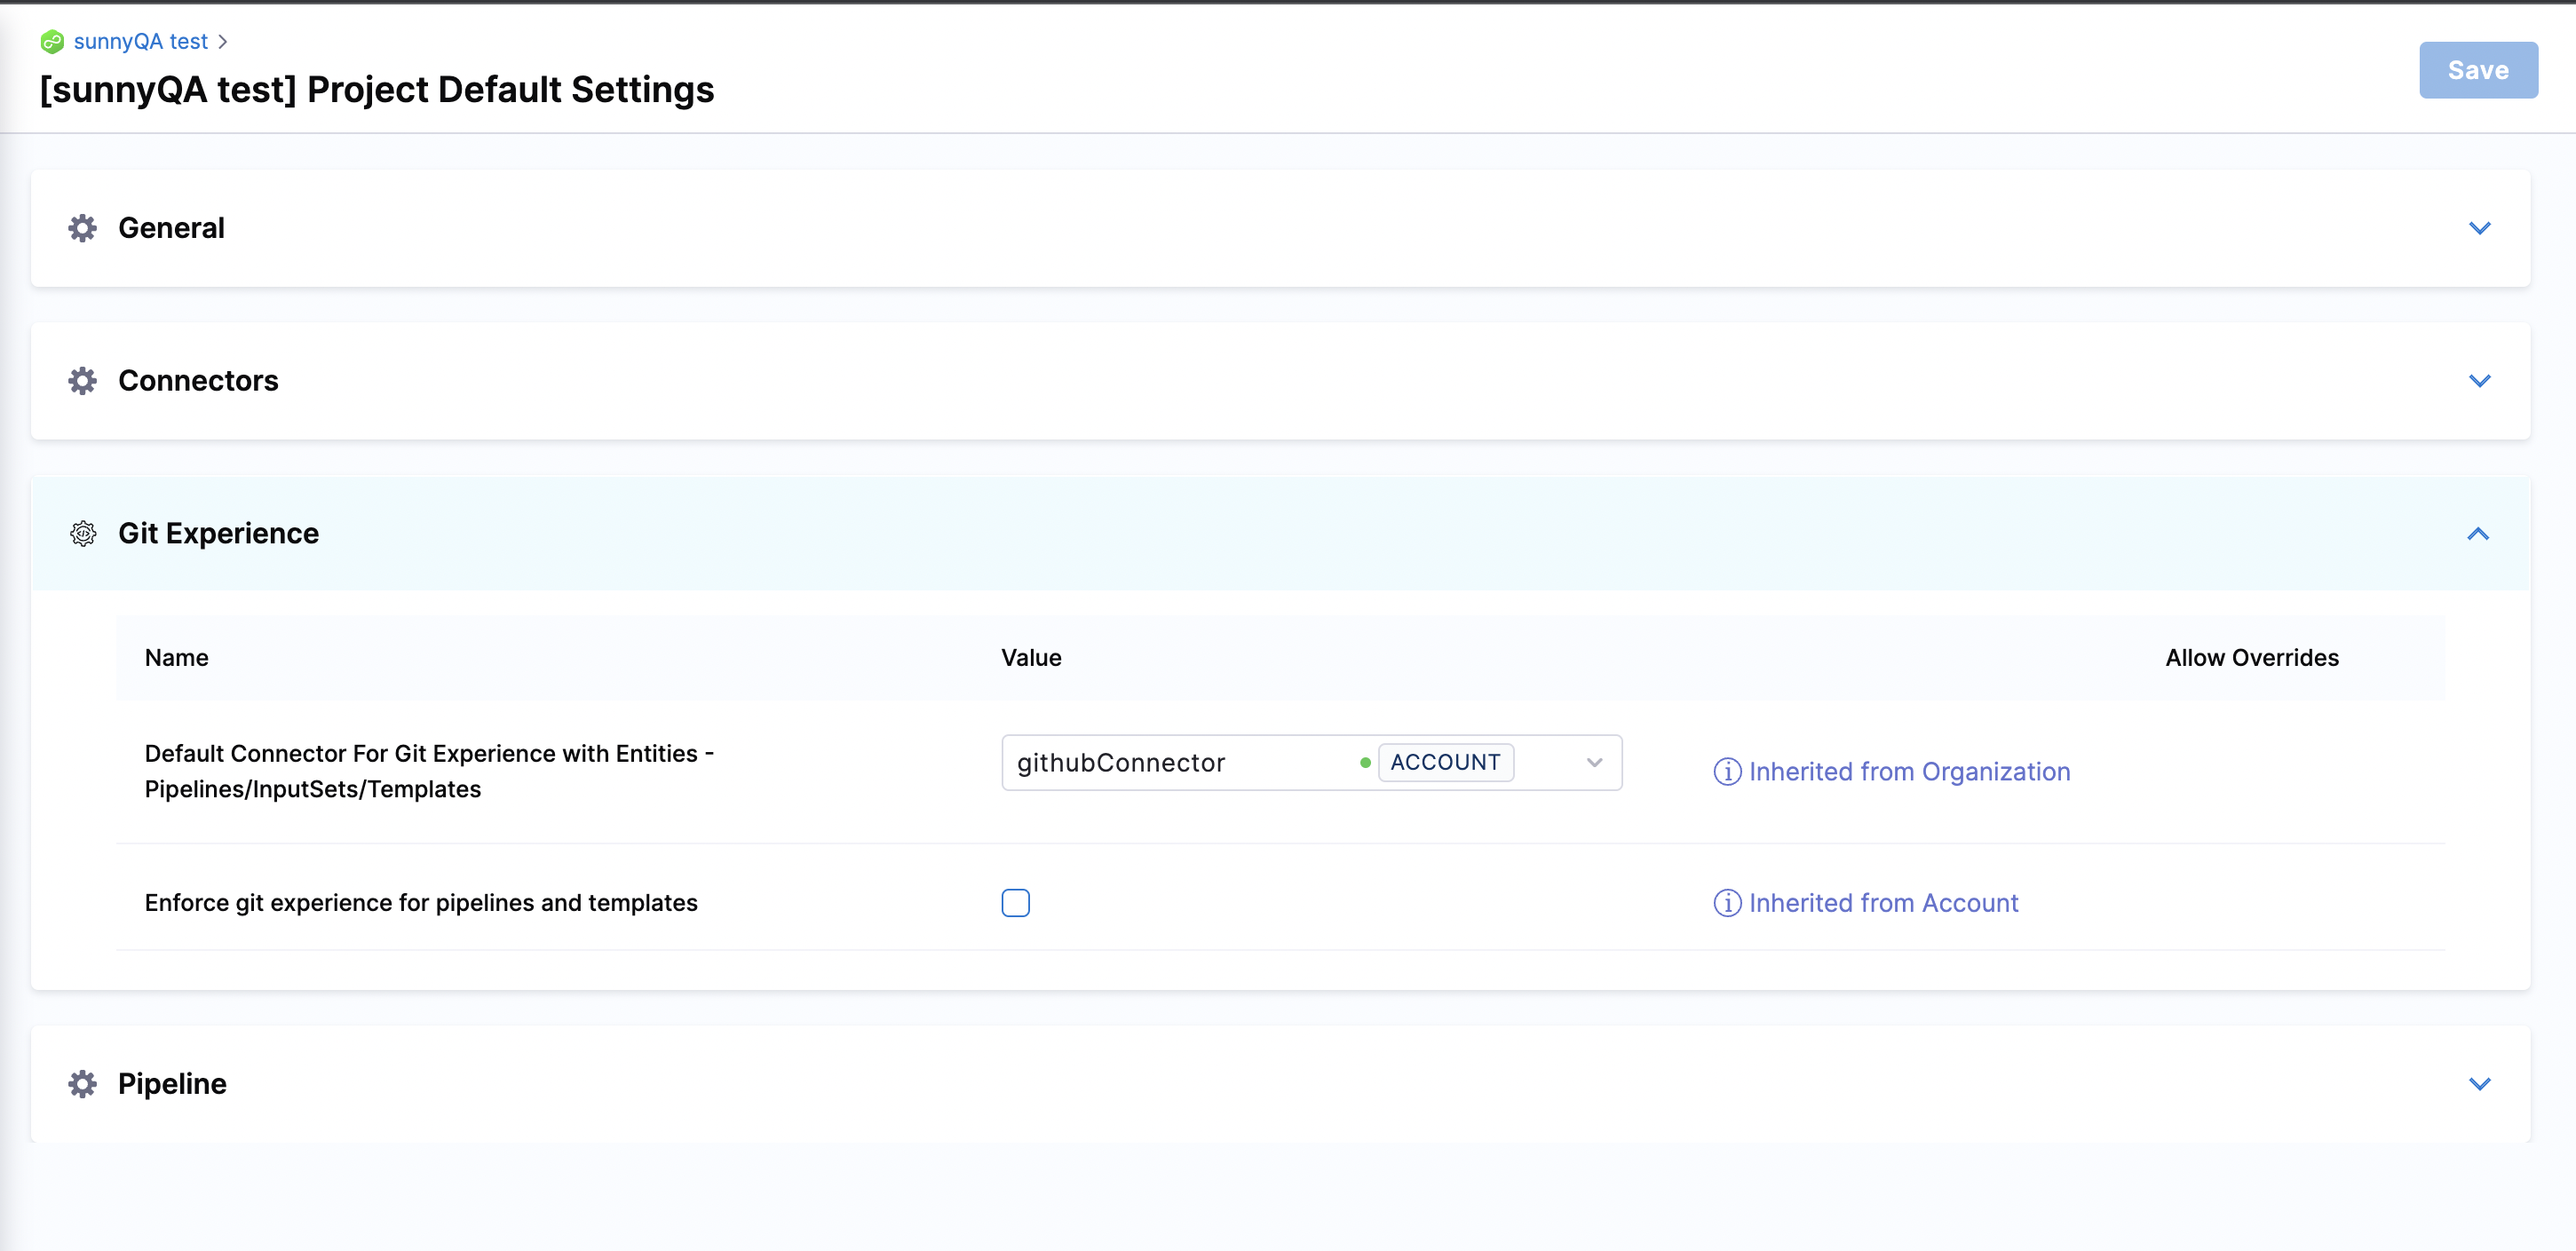Collapse the Git Experience section chevron

[x=2478, y=534]
